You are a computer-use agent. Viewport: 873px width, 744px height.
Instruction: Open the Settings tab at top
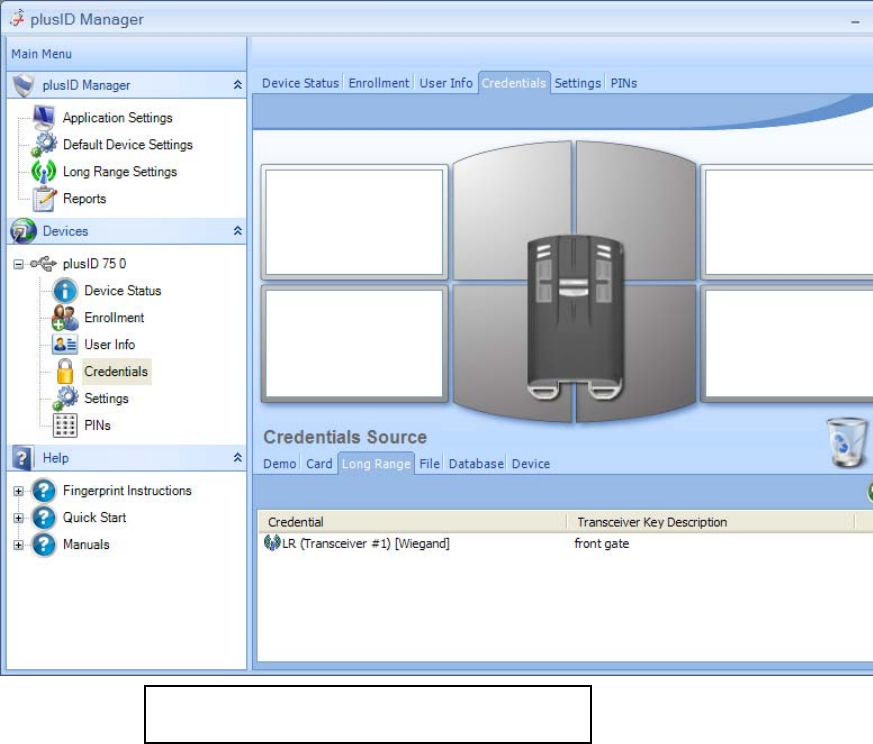(x=577, y=83)
